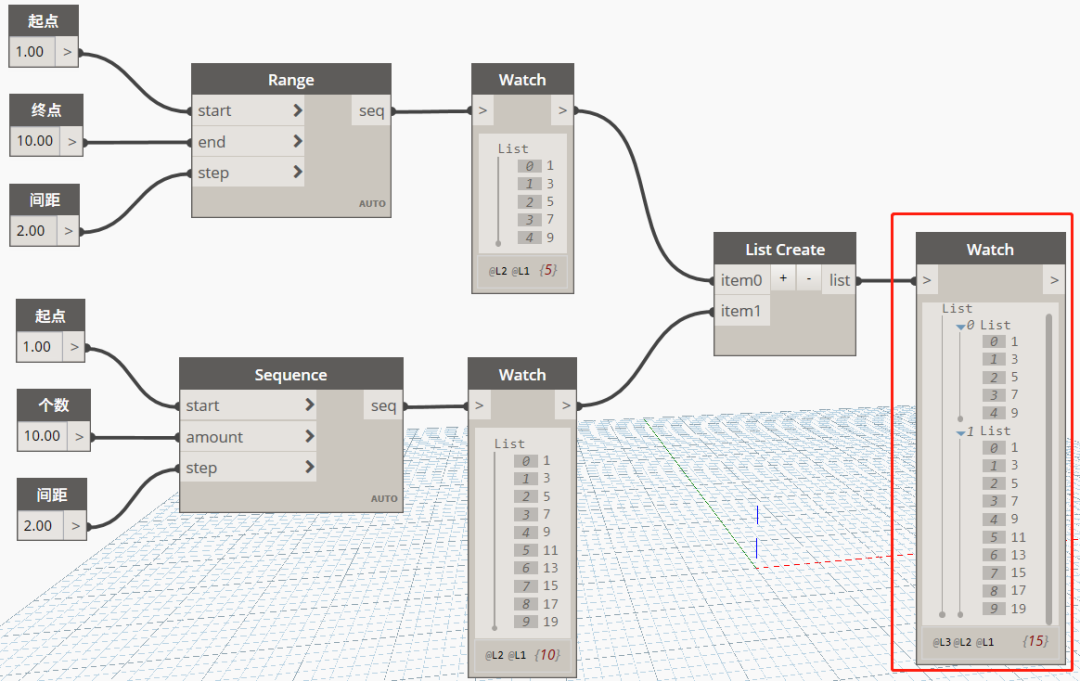Viewport: 1080px width, 681px height.
Task: Click the Sequence node amount port chevron
Action: click(x=309, y=436)
